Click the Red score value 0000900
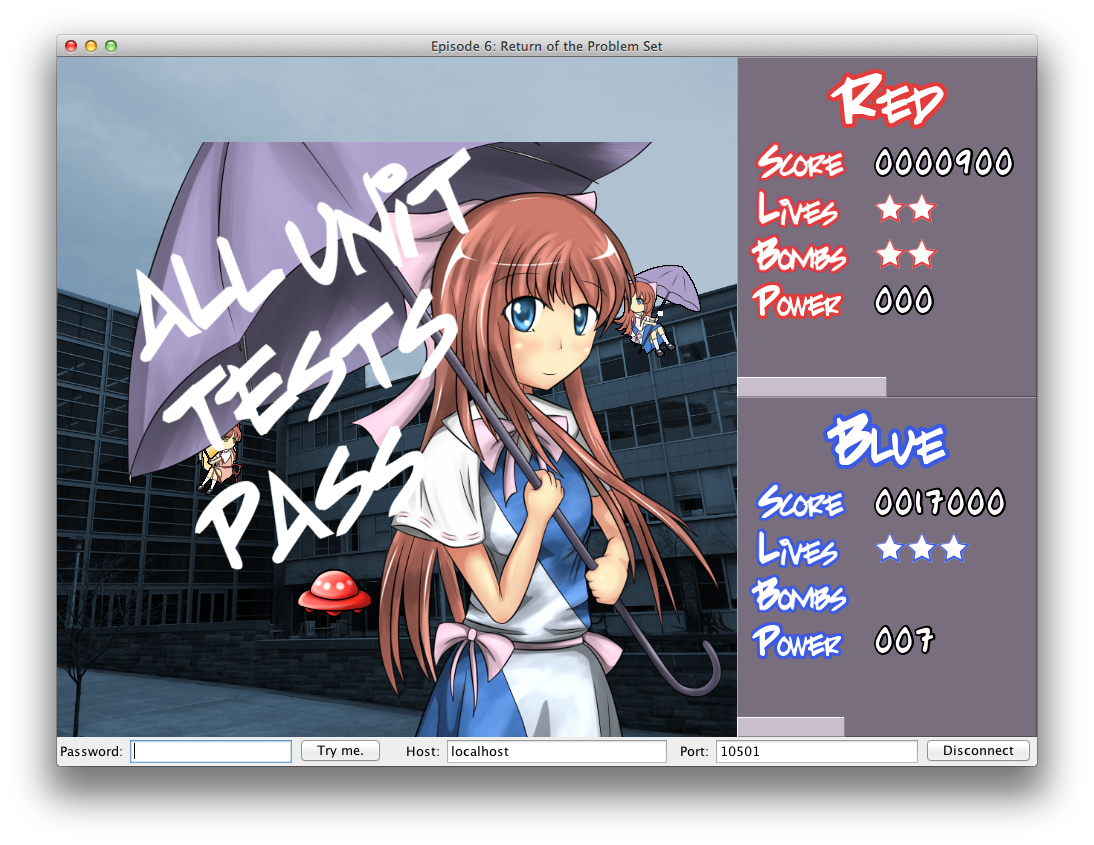 943,162
